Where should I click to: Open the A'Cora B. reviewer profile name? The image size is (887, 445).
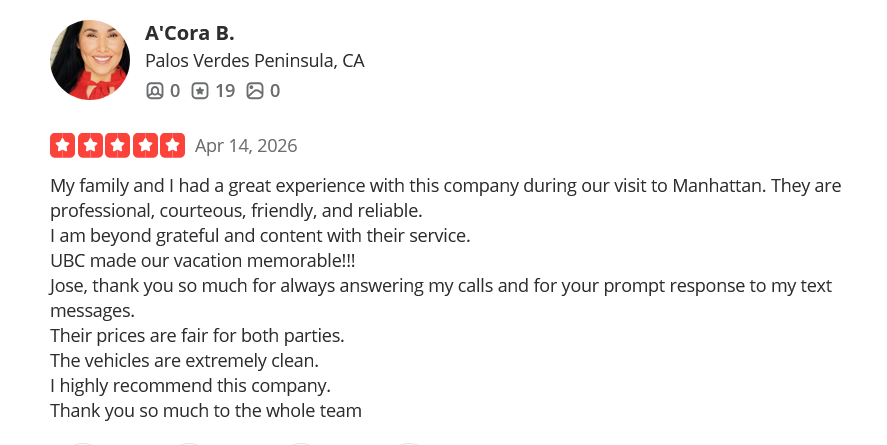pyautogui.click(x=190, y=32)
